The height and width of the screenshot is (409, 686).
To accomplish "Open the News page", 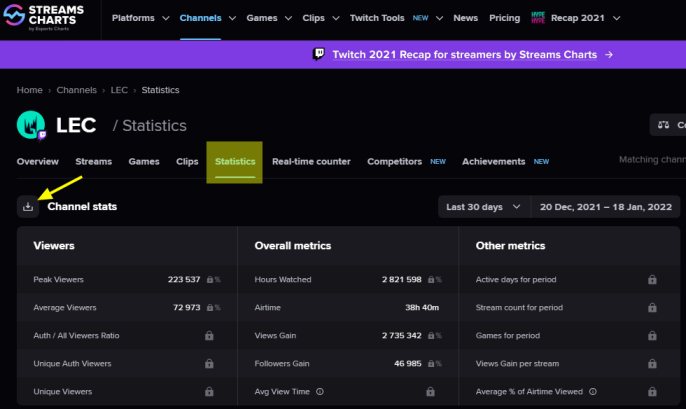I will [x=466, y=18].
